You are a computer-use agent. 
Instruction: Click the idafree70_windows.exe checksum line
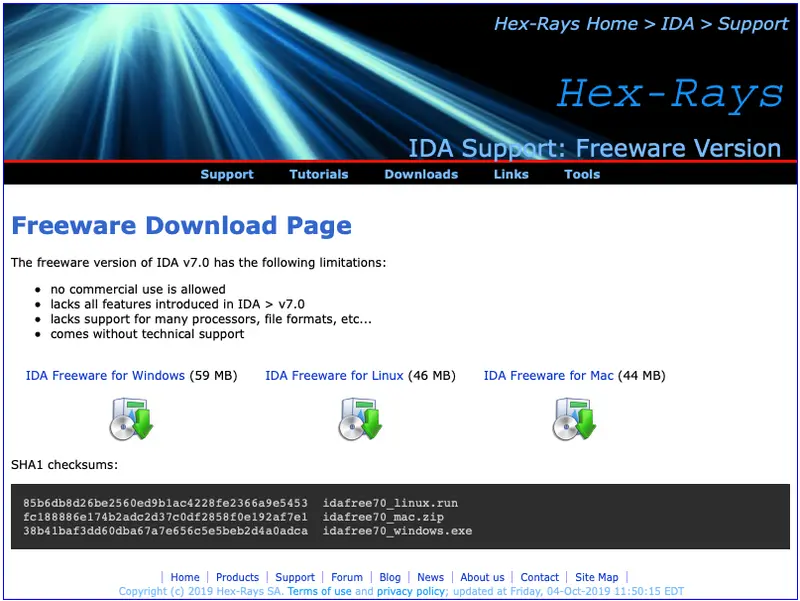(247, 531)
